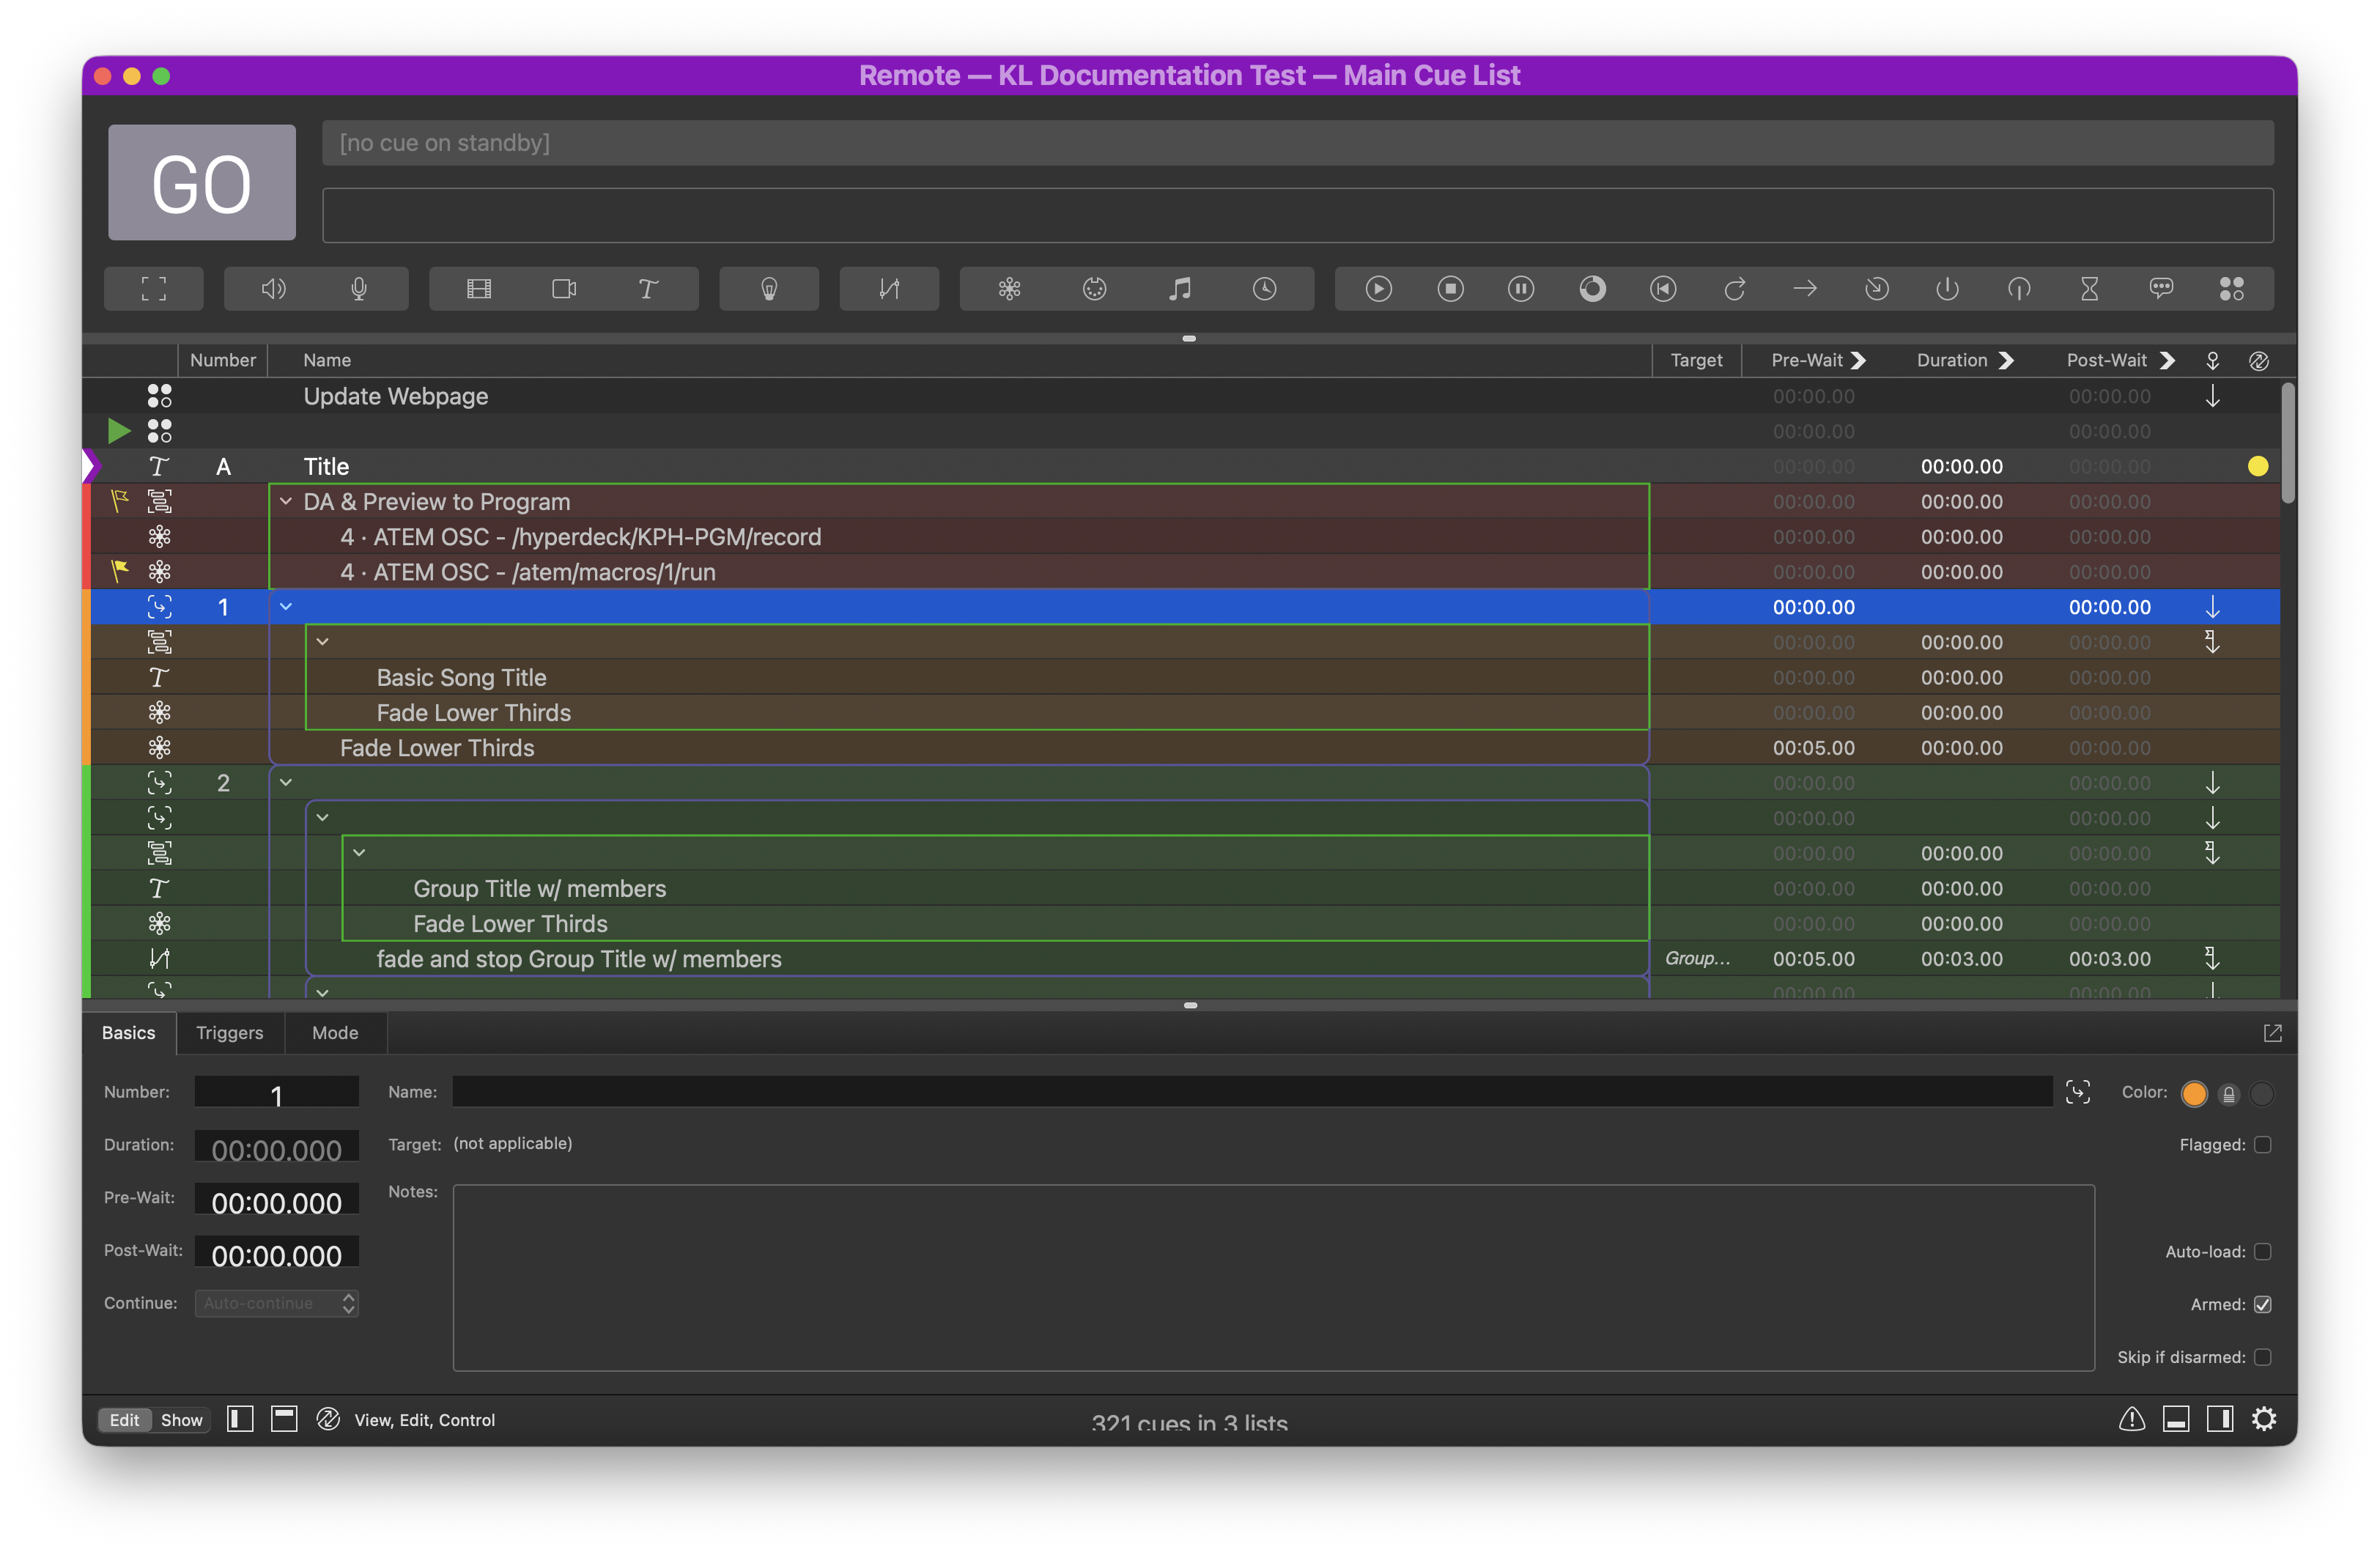Image resolution: width=2380 pixels, height=1555 pixels.
Task: Open workspace settings gear icon
Action: tap(2264, 1418)
